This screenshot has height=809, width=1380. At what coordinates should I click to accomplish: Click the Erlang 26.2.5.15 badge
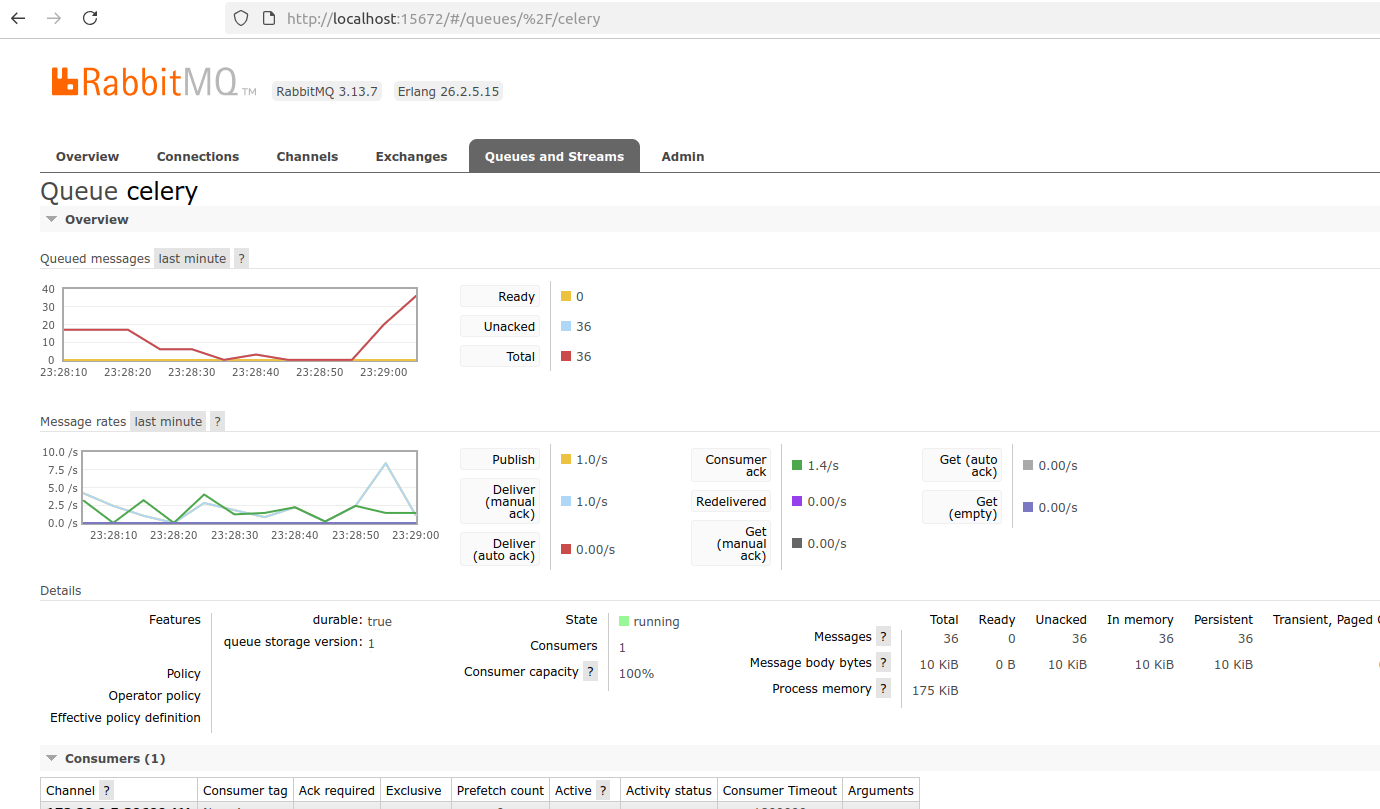click(448, 91)
